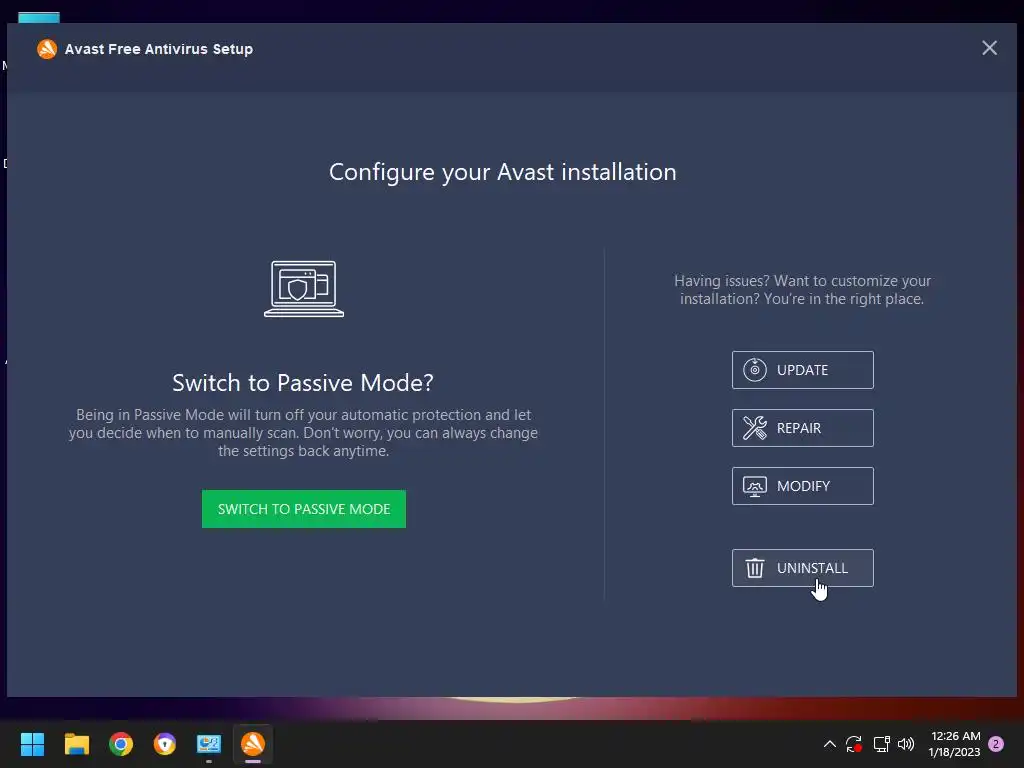Click the 'Switch to Passive Mode?' heading
The width and height of the screenshot is (1024, 768).
pyautogui.click(x=303, y=383)
